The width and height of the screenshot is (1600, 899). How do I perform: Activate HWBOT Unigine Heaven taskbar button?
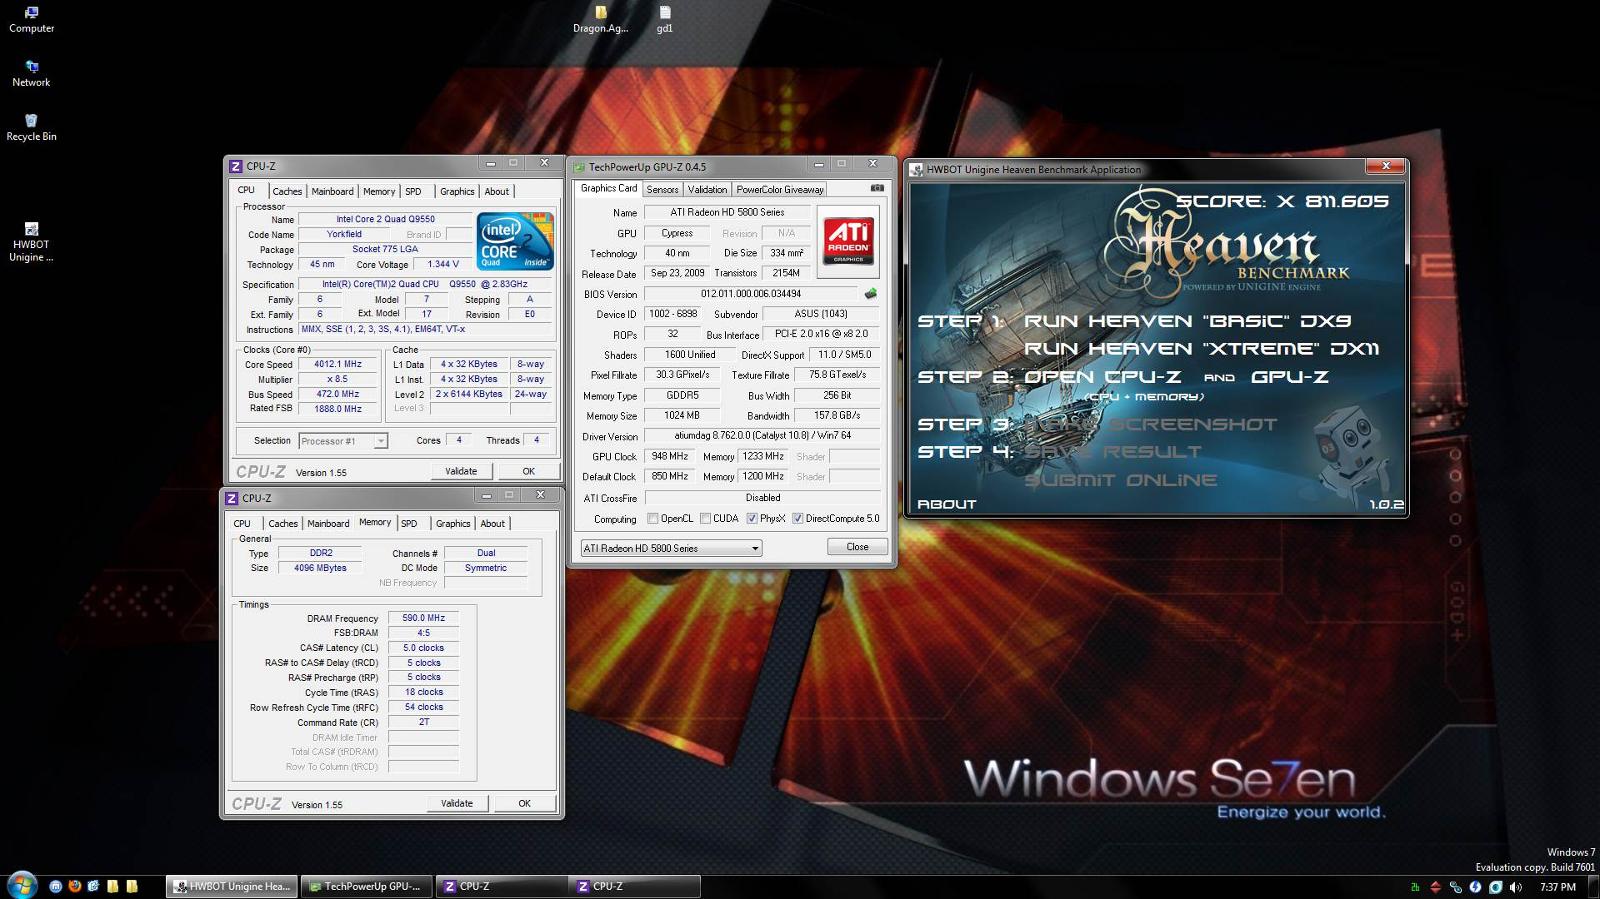(232, 886)
